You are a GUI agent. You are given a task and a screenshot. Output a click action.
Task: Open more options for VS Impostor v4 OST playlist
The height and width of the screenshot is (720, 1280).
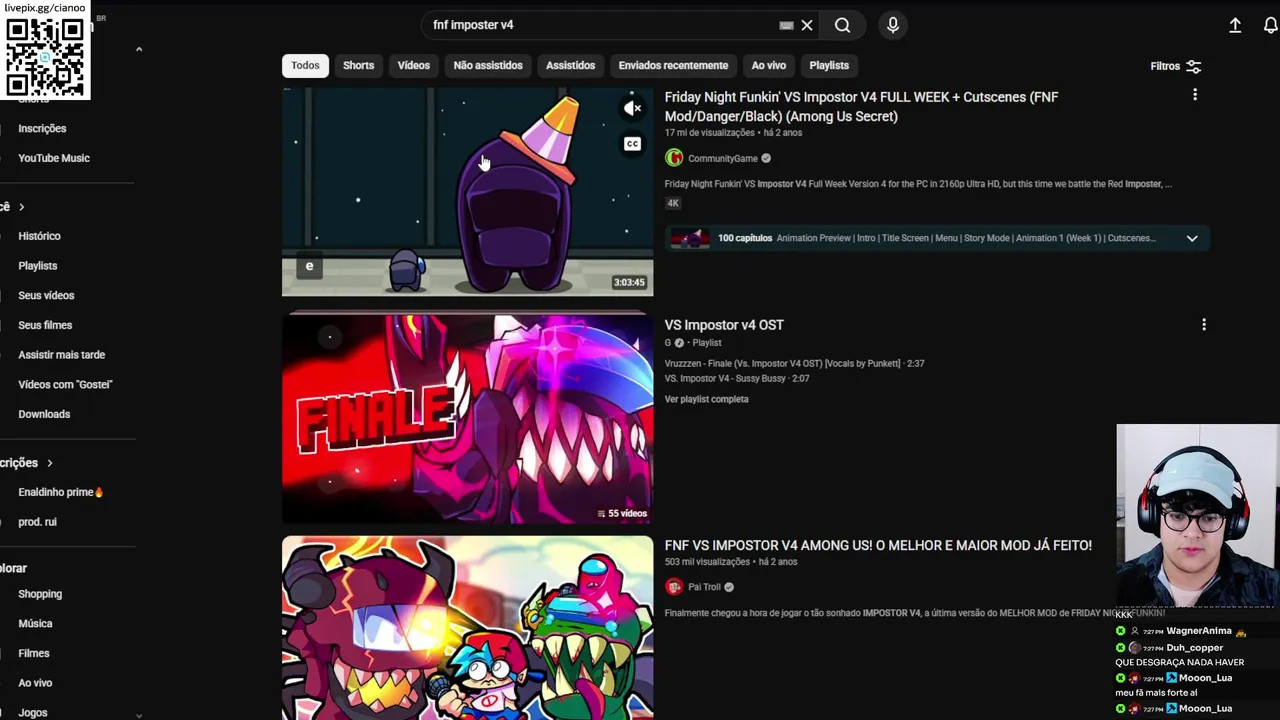click(x=1204, y=325)
